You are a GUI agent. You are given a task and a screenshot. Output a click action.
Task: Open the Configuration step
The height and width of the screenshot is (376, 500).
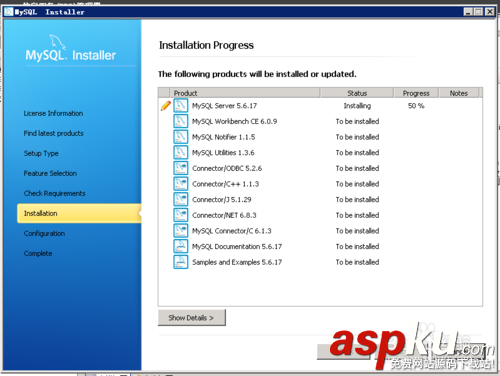[44, 233]
